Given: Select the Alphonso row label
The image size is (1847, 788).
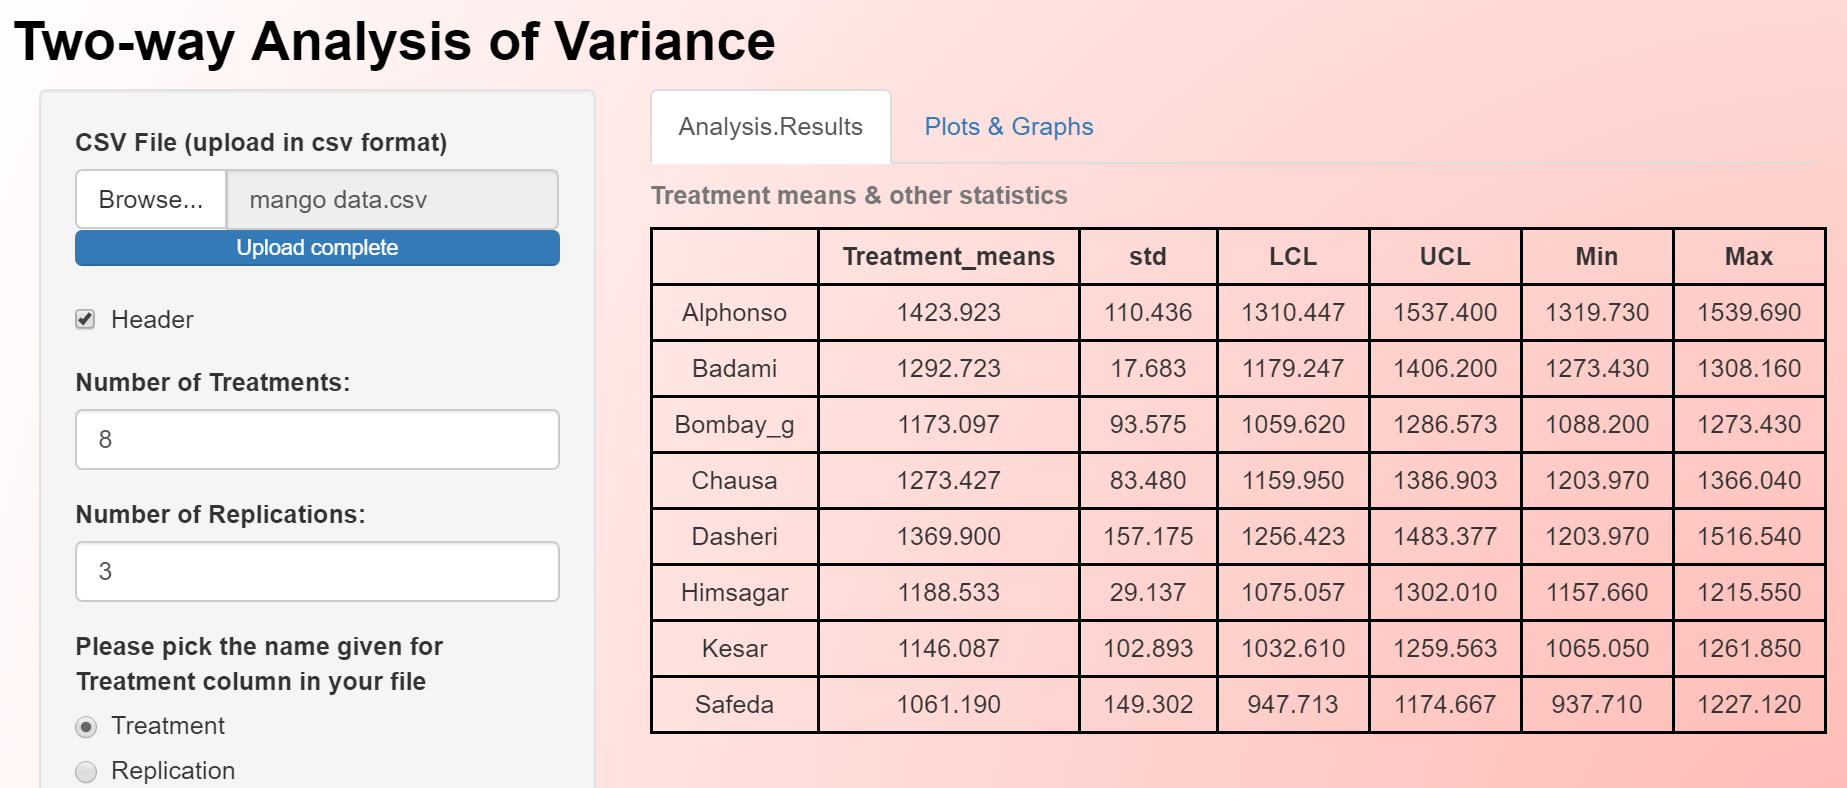Looking at the screenshot, I should 734,313.
